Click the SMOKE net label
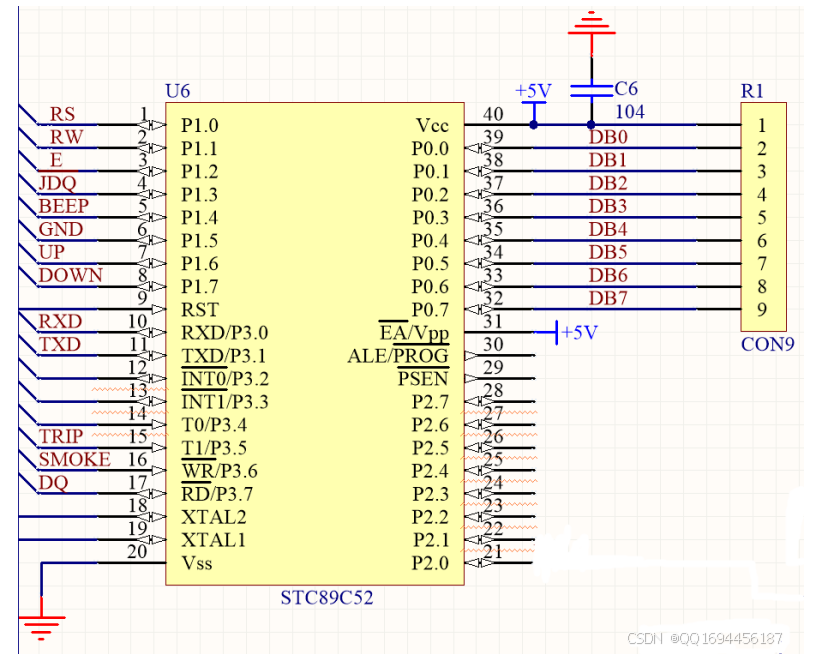The width and height of the screenshot is (813, 654). coord(75,459)
